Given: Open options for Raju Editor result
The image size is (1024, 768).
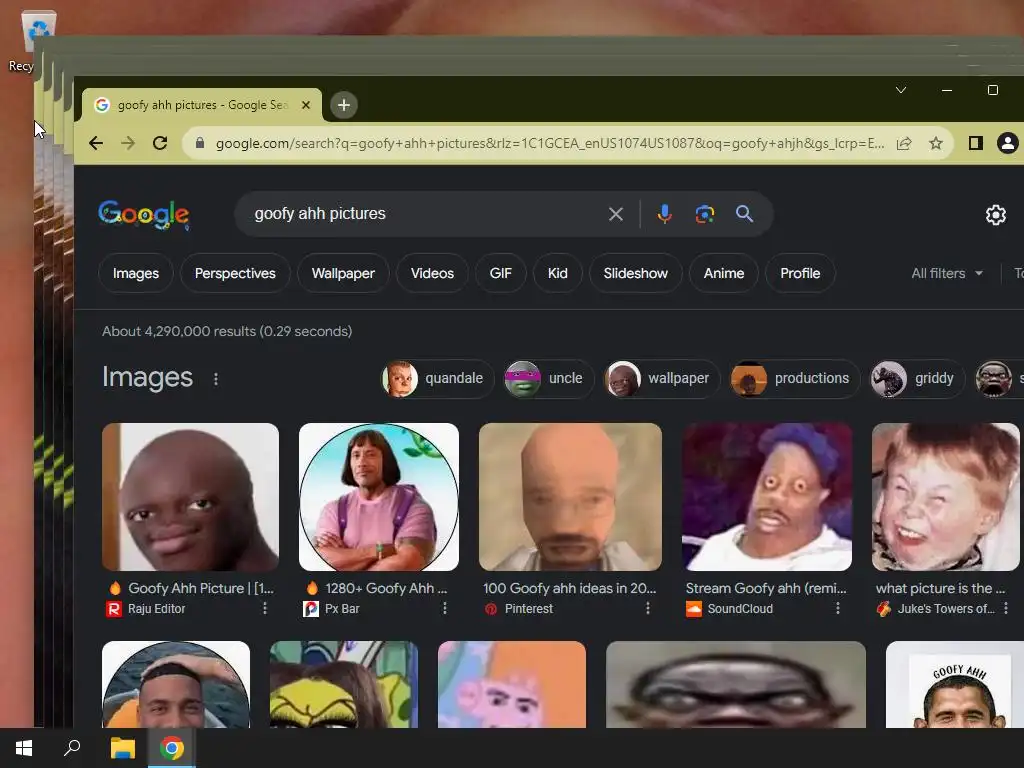Looking at the screenshot, I should [264, 609].
